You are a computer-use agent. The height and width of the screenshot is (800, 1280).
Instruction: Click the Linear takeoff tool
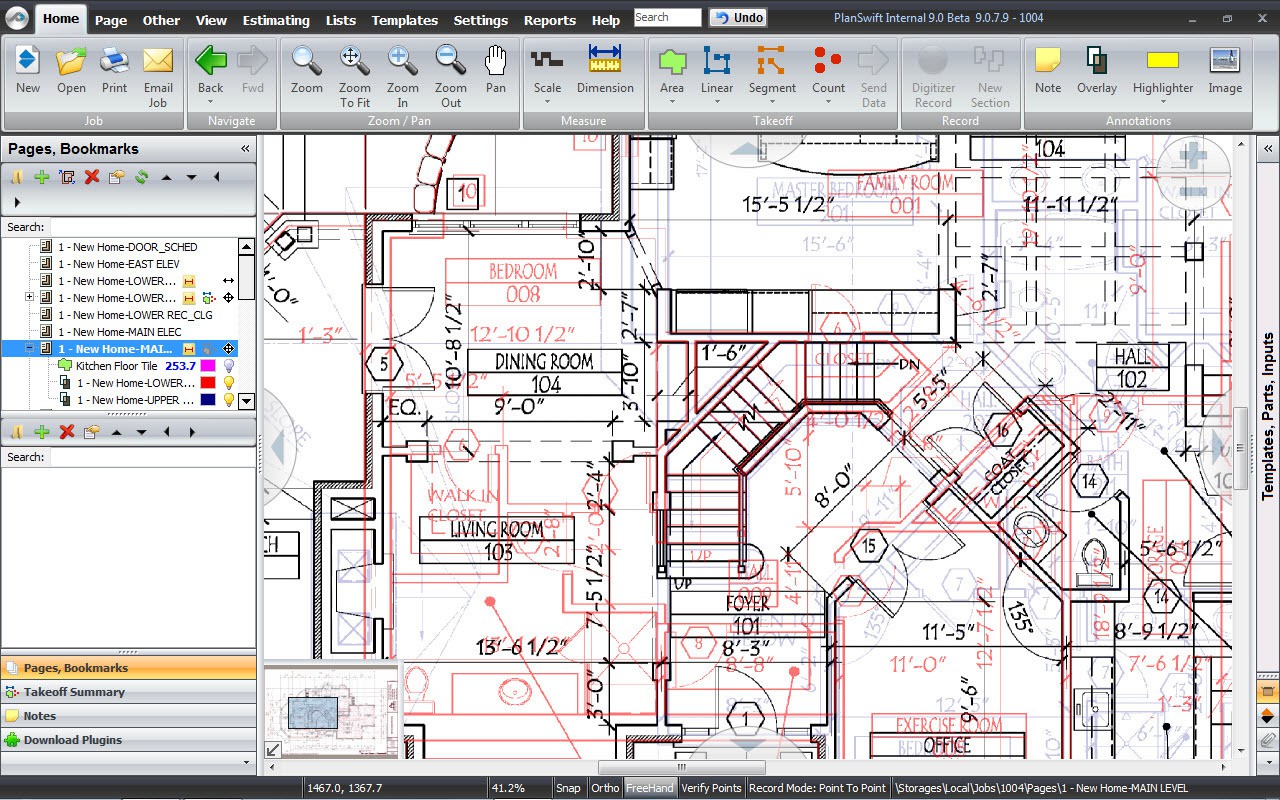coord(716,70)
